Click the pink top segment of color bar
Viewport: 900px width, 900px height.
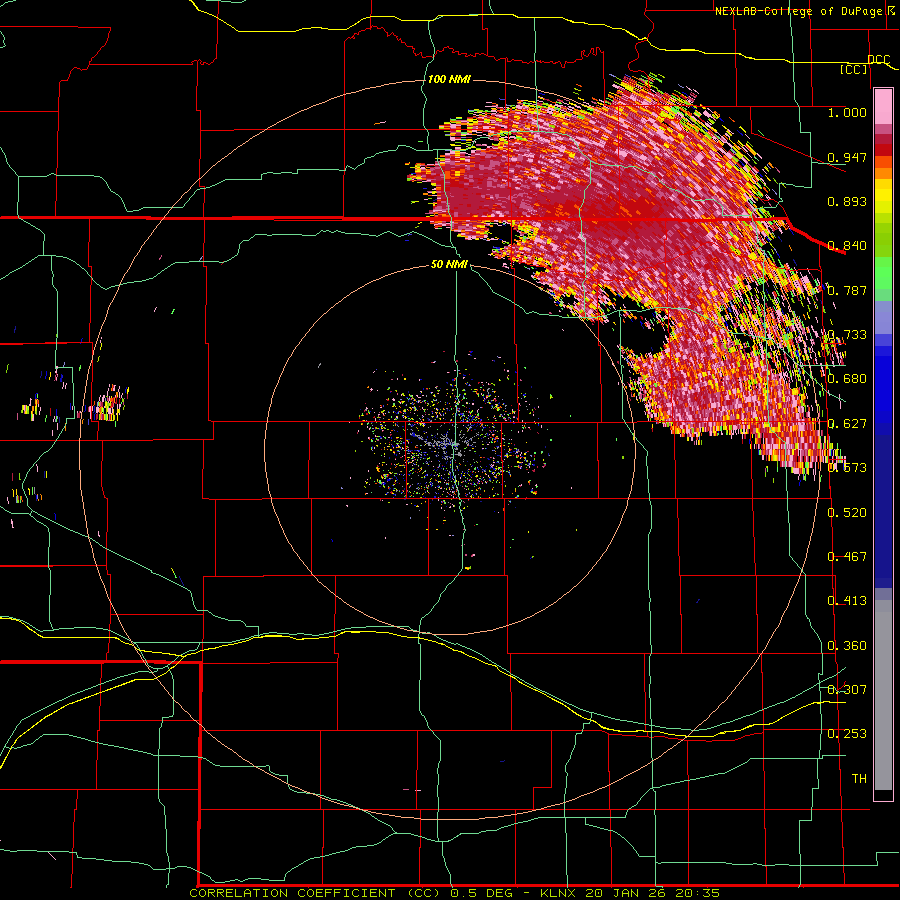pyautogui.click(x=883, y=107)
